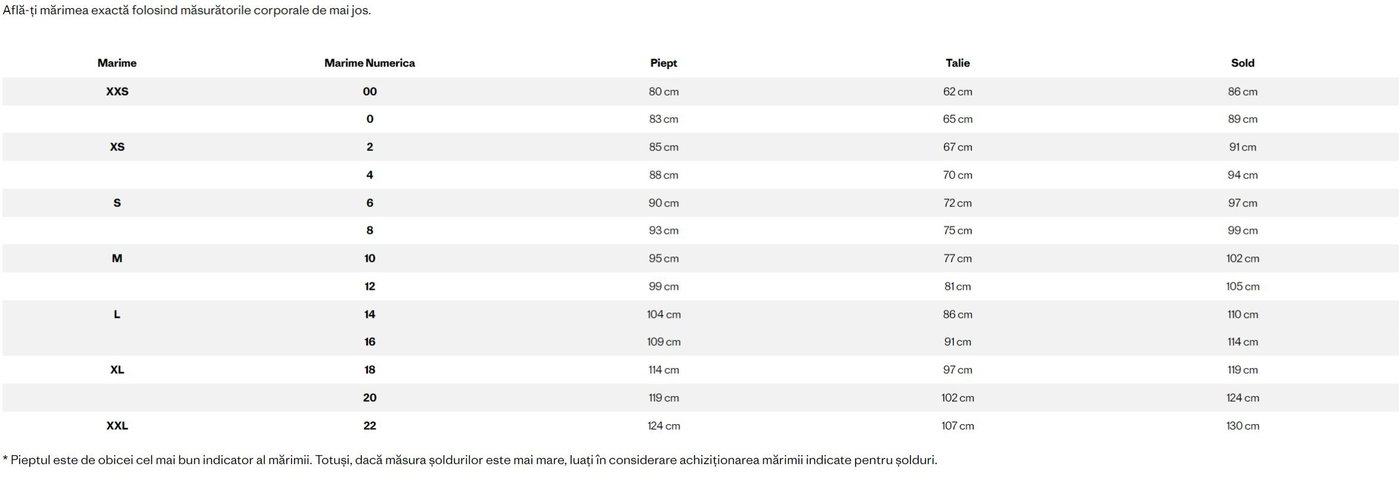
Task: Click numeric size 00 cell
Action: pos(369,91)
